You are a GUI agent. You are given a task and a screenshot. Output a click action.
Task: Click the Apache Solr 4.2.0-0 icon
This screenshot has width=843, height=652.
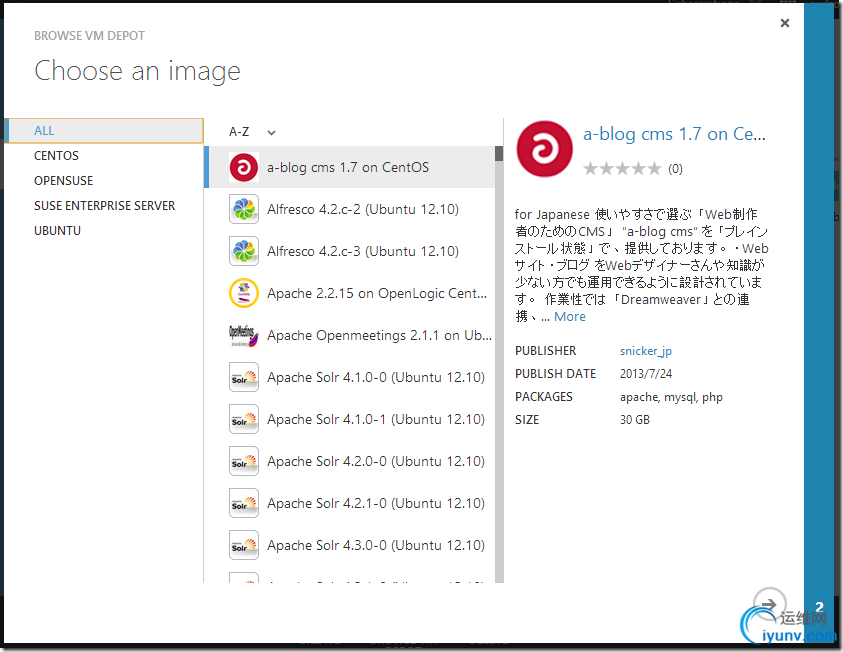click(244, 461)
